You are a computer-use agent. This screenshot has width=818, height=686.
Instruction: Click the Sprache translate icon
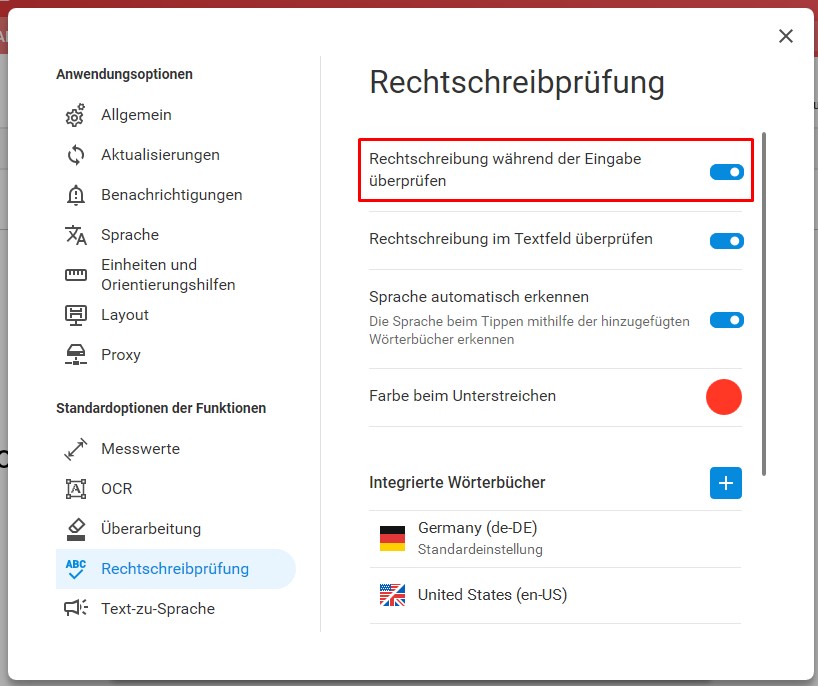coord(76,235)
